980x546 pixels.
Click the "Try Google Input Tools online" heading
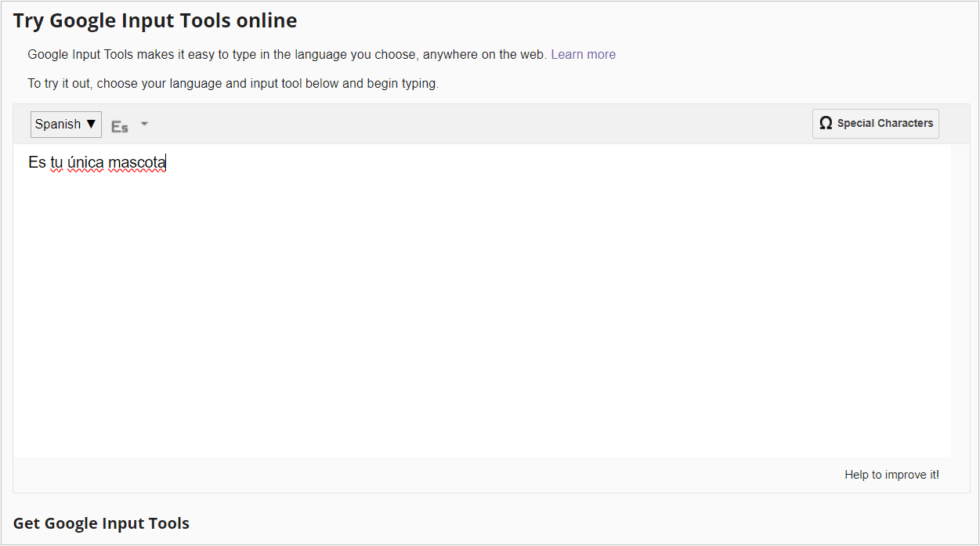click(155, 20)
